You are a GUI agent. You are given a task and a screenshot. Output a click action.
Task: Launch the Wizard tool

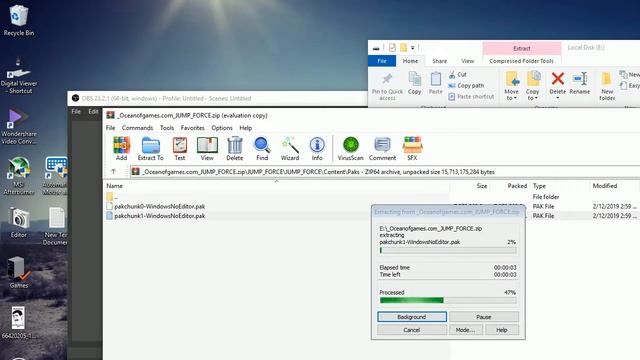click(290, 149)
